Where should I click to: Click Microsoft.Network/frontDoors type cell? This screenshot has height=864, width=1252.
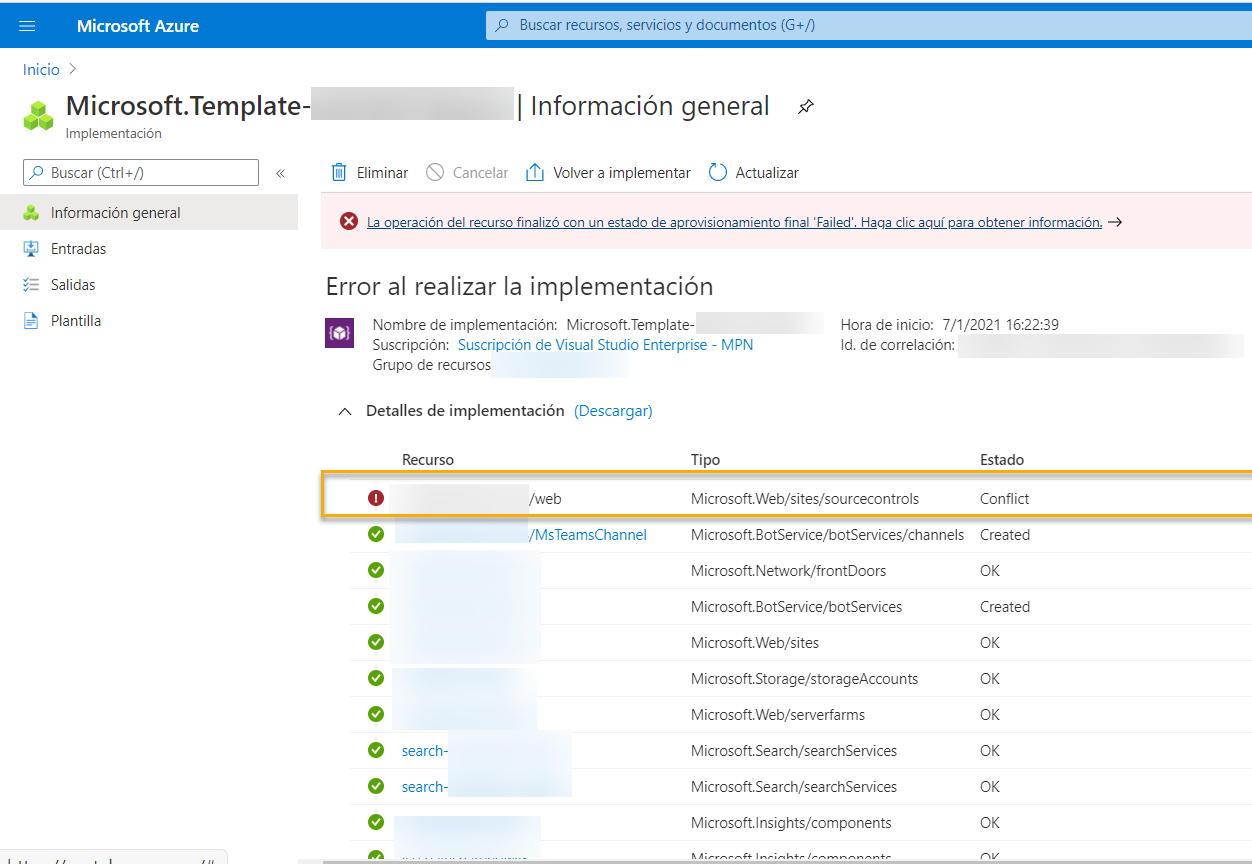(789, 571)
